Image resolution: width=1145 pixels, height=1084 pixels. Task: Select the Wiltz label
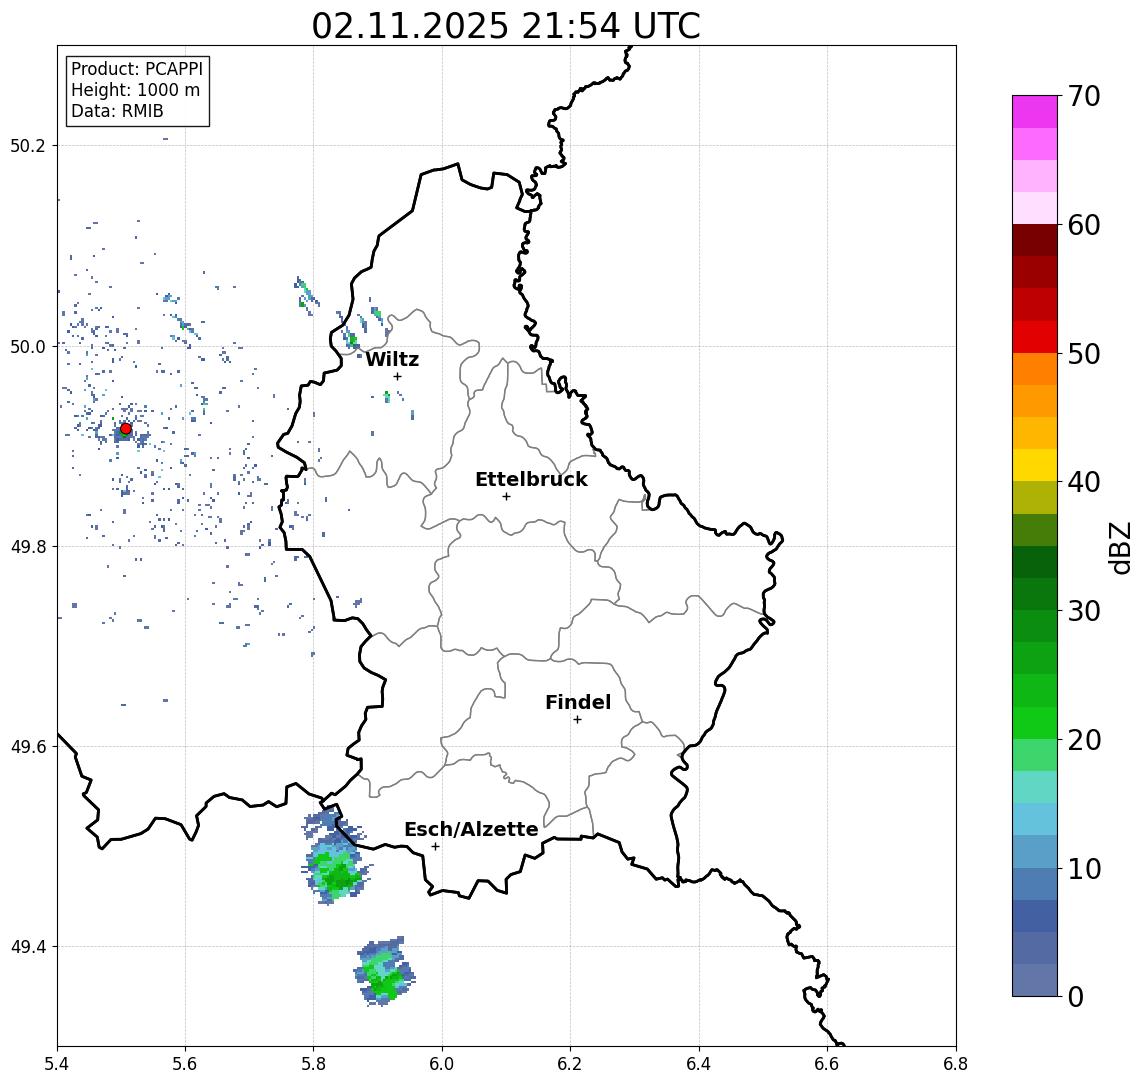(x=392, y=359)
